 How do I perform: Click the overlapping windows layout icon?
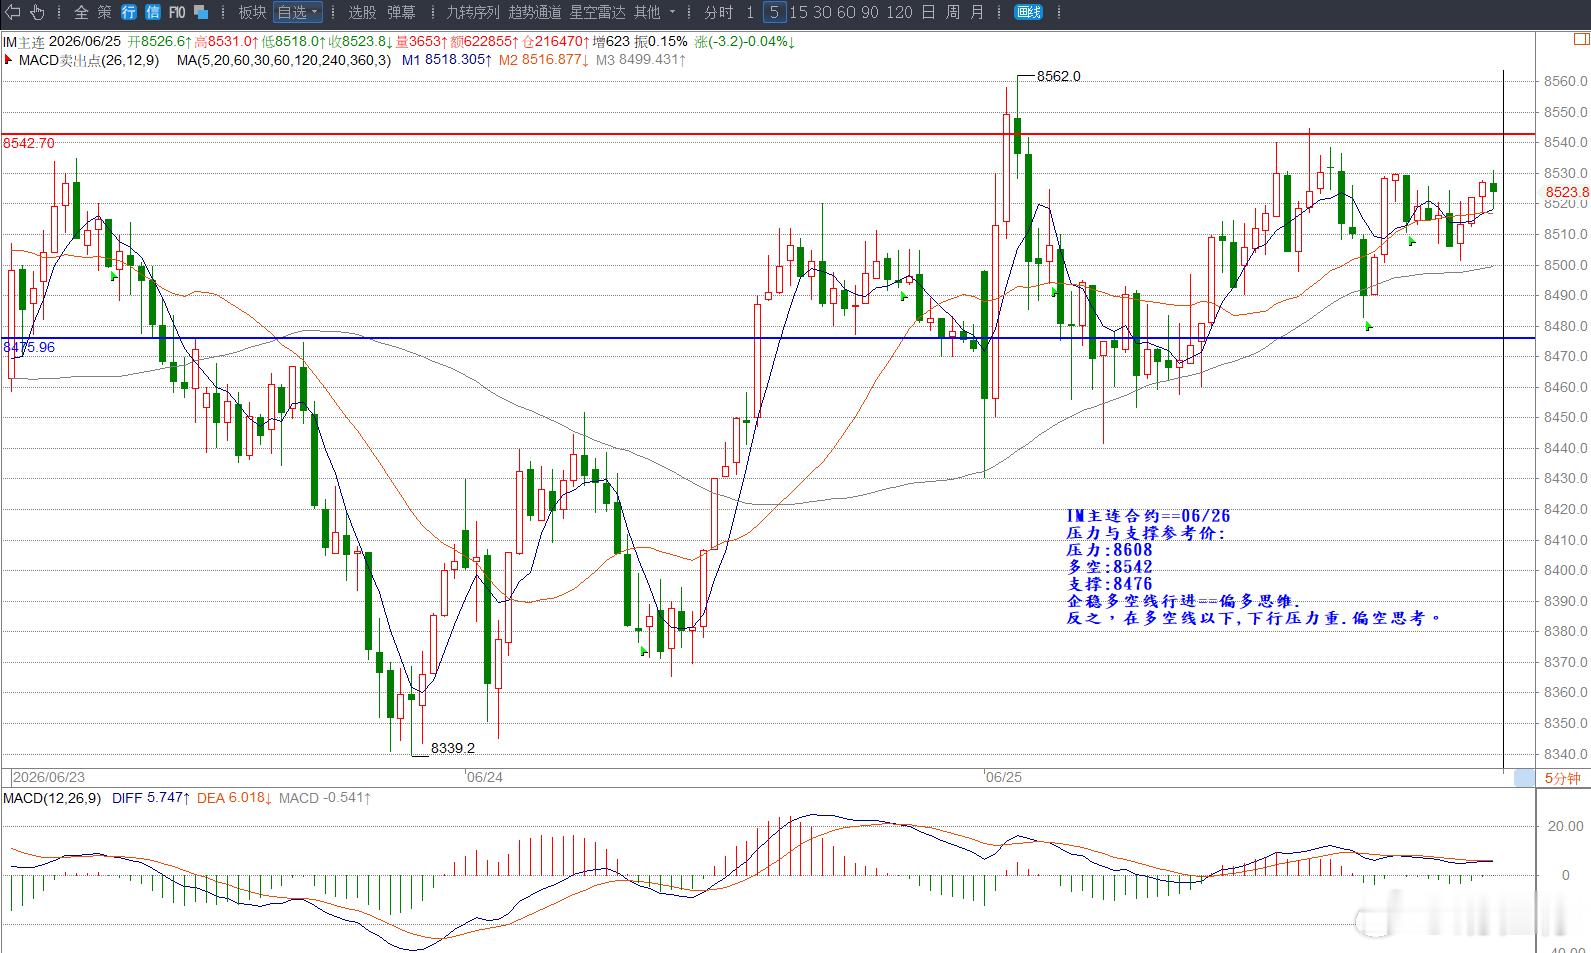click(201, 12)
